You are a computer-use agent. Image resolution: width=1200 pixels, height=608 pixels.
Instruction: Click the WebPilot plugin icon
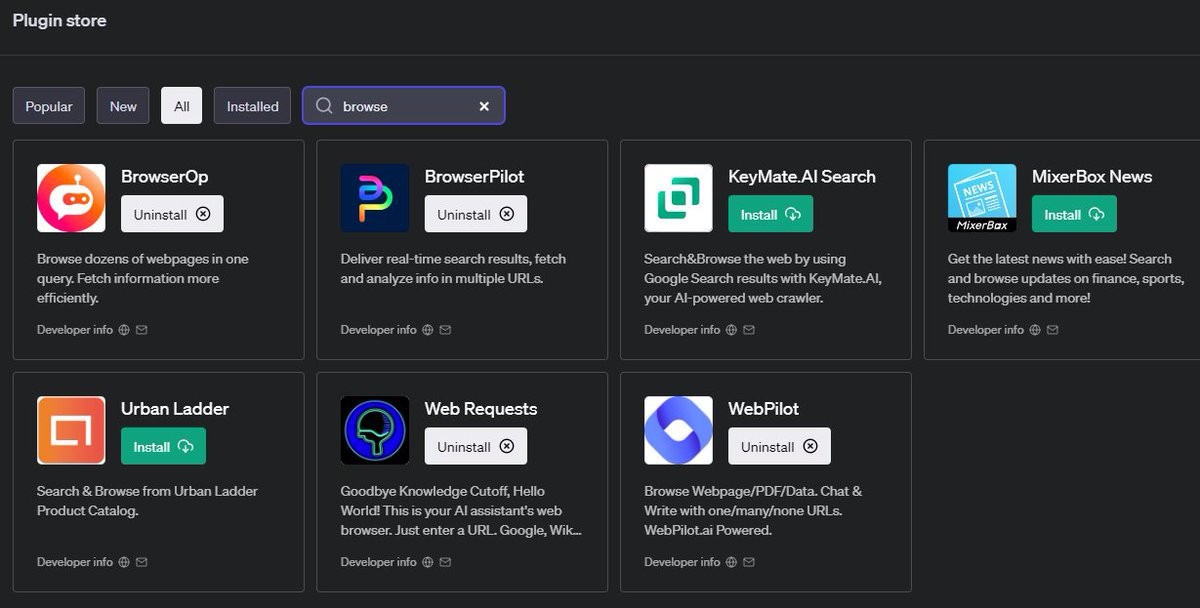[678, 429]
